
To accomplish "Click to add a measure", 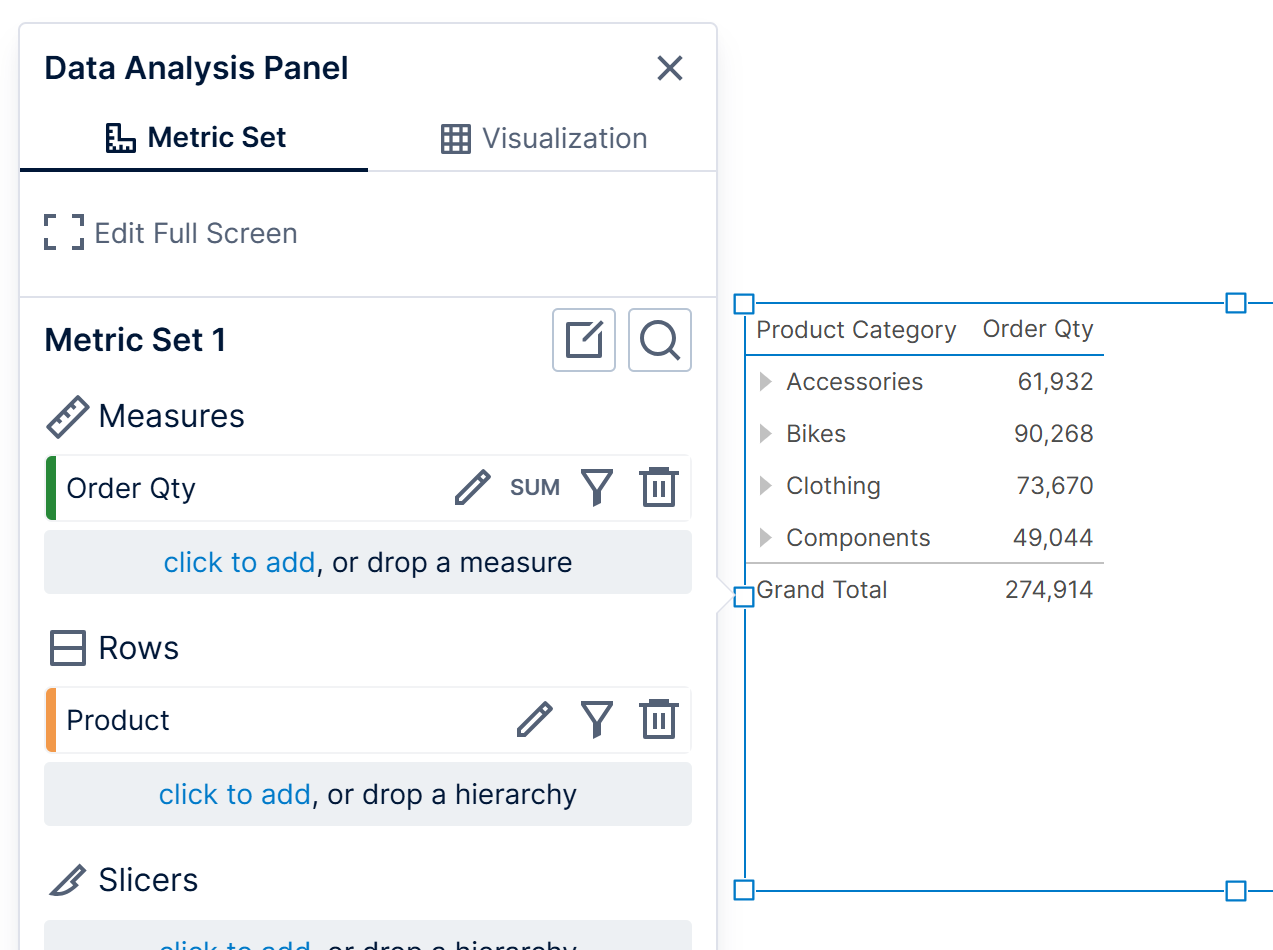I will pos(239,562).
